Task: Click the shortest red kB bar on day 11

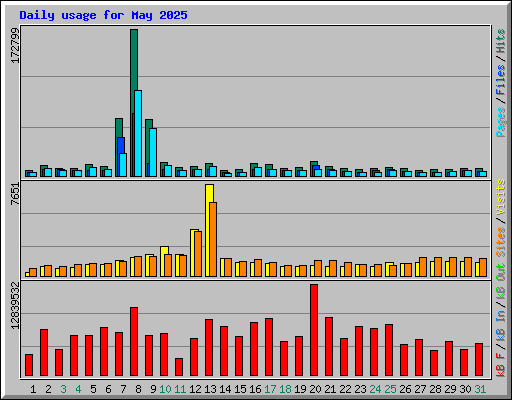Action: click(x=179, y=367)
